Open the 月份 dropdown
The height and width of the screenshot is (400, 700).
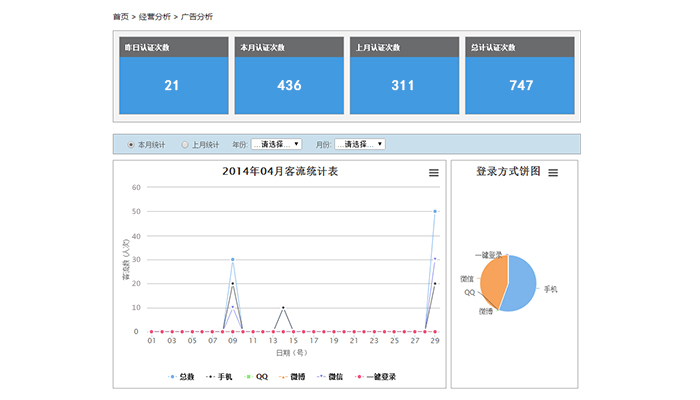(359, 144)
